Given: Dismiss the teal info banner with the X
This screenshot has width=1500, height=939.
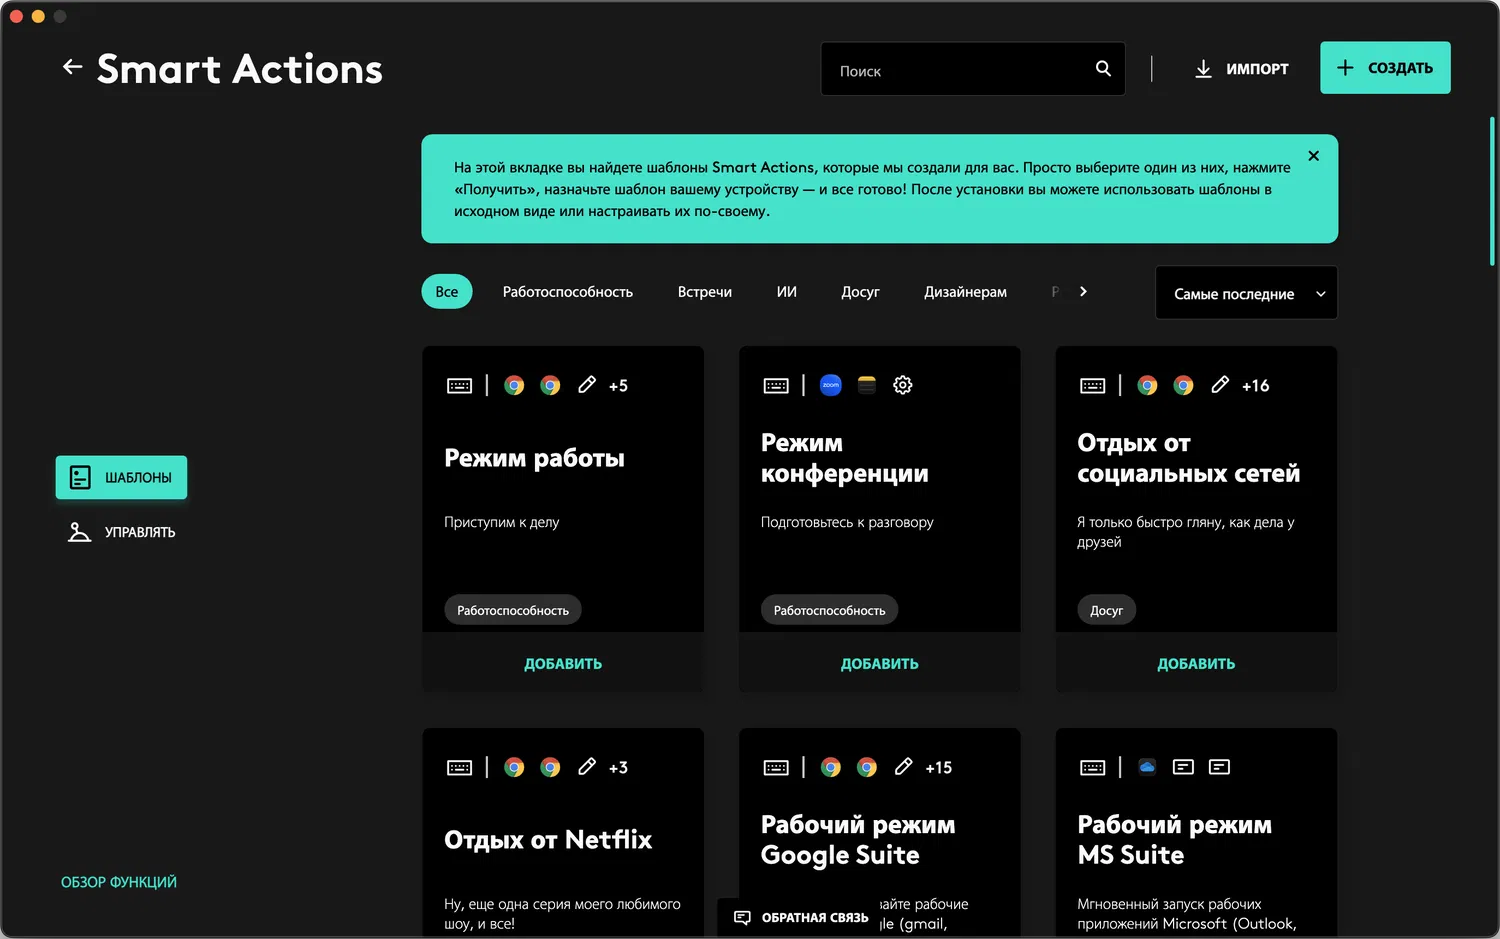Looking at the screenshot, I should [1314, 156].
